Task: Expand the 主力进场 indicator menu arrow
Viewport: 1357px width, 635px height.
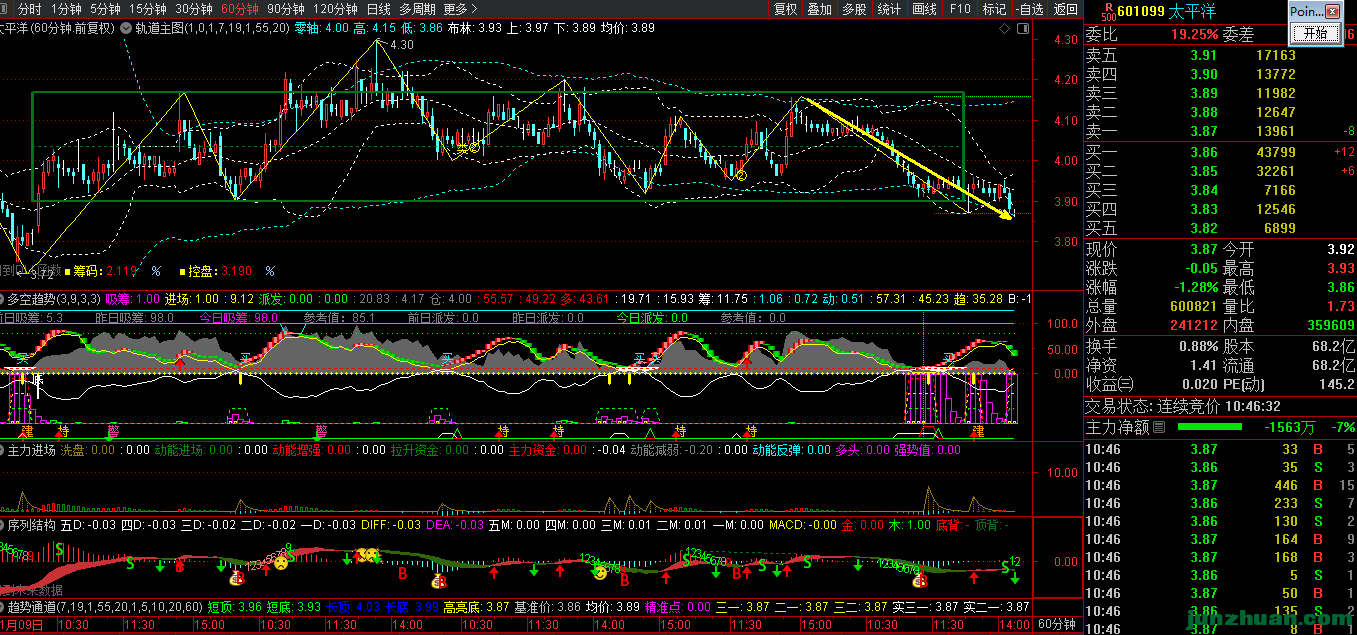Action: coord(3,450)
